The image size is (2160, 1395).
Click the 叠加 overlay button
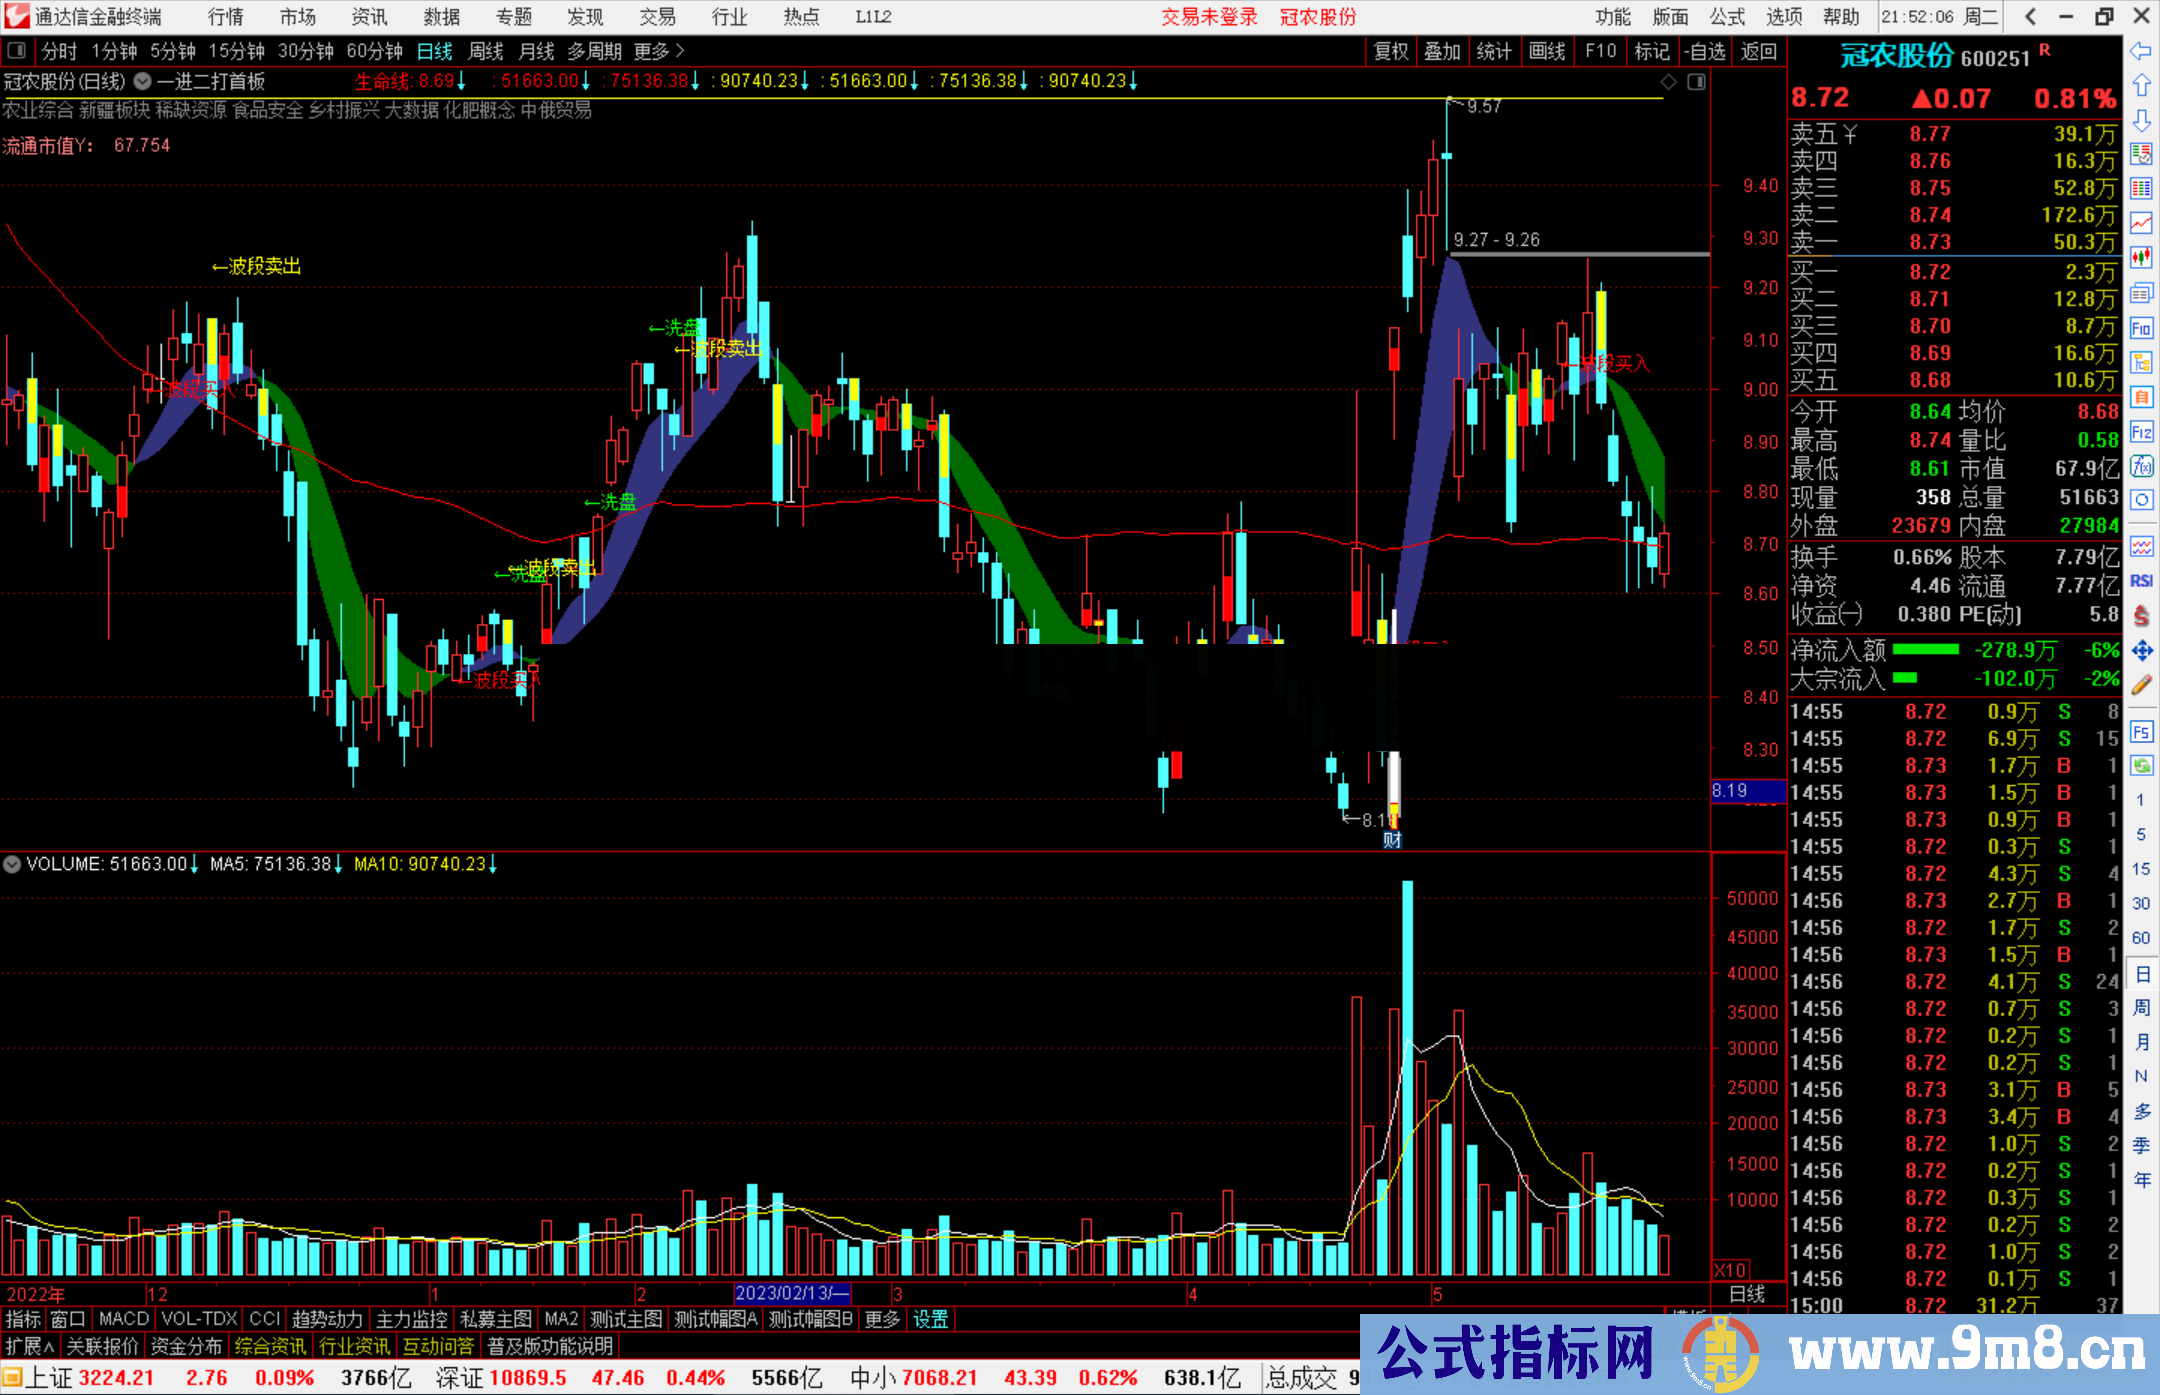(1443, 51)
